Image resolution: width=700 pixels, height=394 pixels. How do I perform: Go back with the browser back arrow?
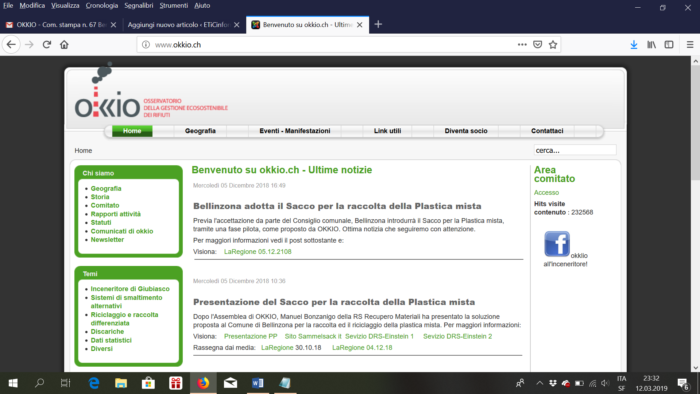pyautogui.click(x=11, y=45)
